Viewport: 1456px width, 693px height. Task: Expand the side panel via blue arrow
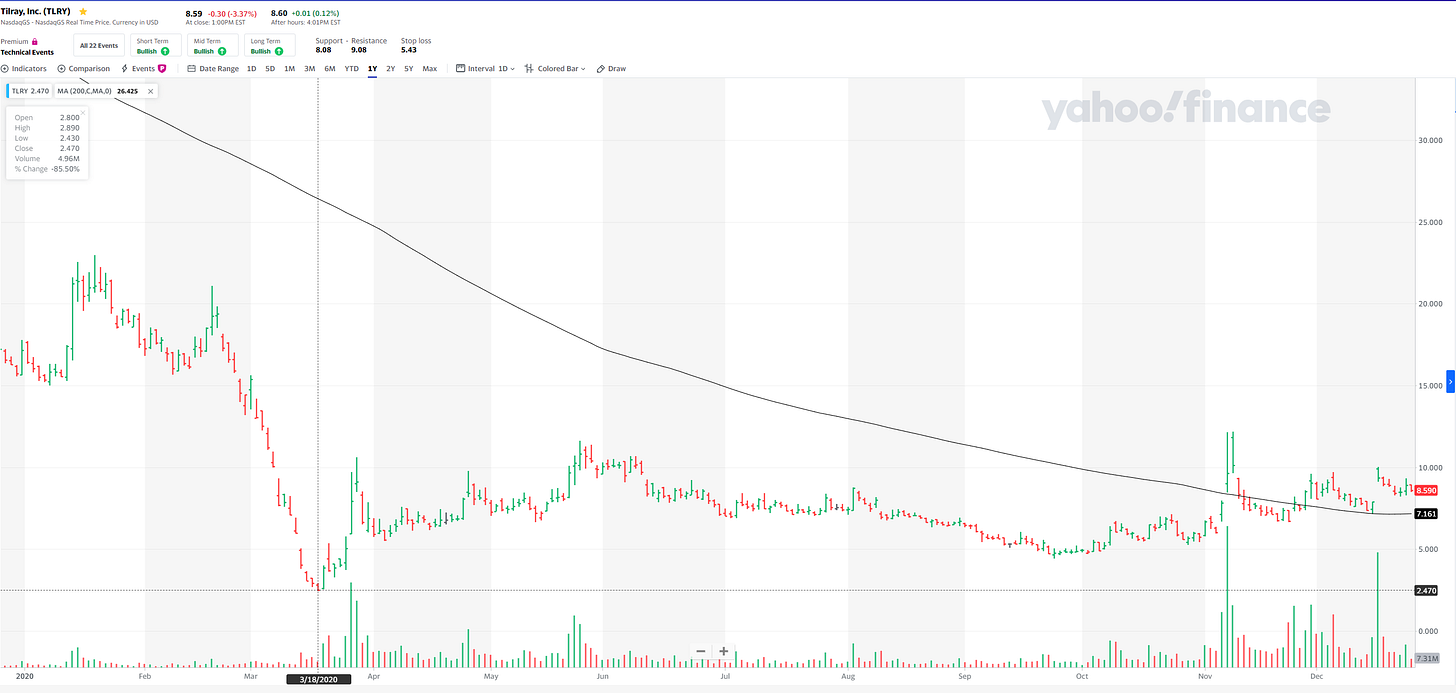[1450, 383]
